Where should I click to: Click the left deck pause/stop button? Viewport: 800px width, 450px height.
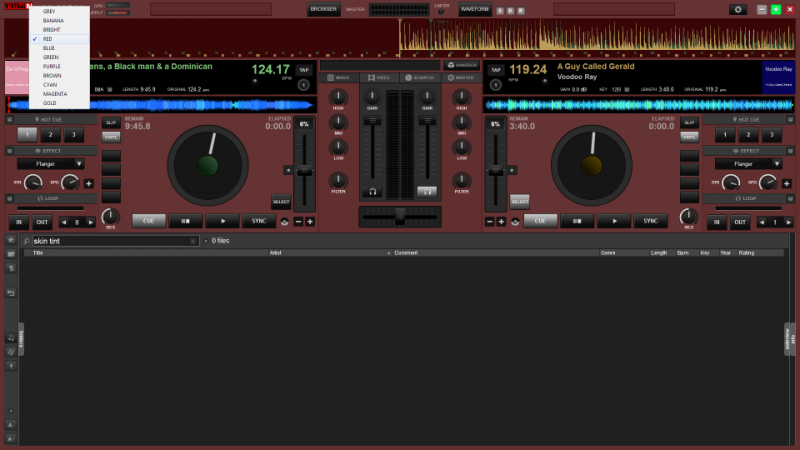(187, 221)
